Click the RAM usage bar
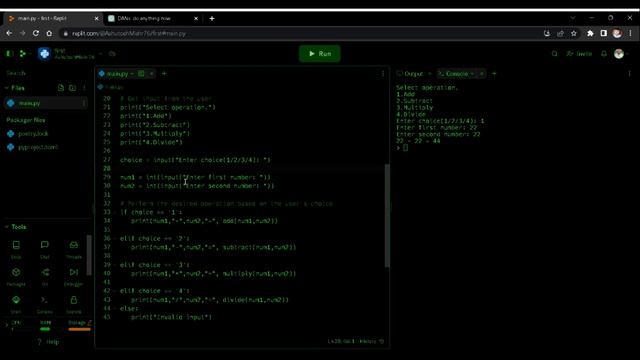The image size is (640, 360). click(x=45, y=329)
